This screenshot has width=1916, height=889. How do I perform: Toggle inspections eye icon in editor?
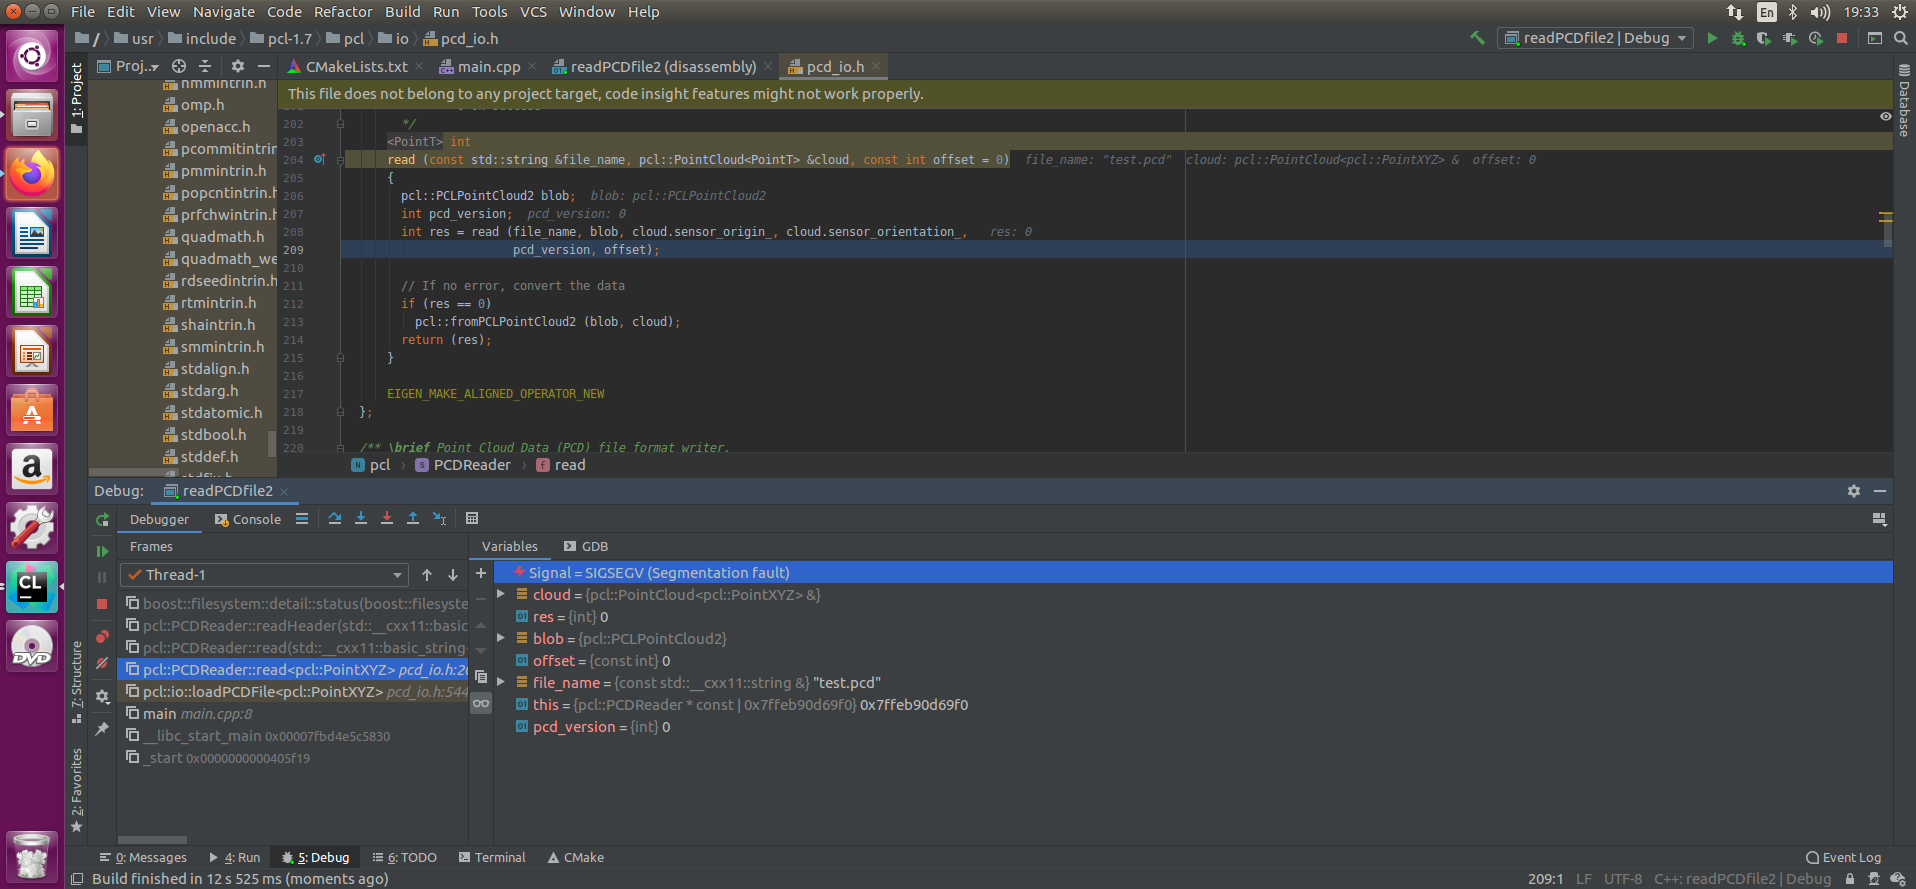[x=1886, y=117]
